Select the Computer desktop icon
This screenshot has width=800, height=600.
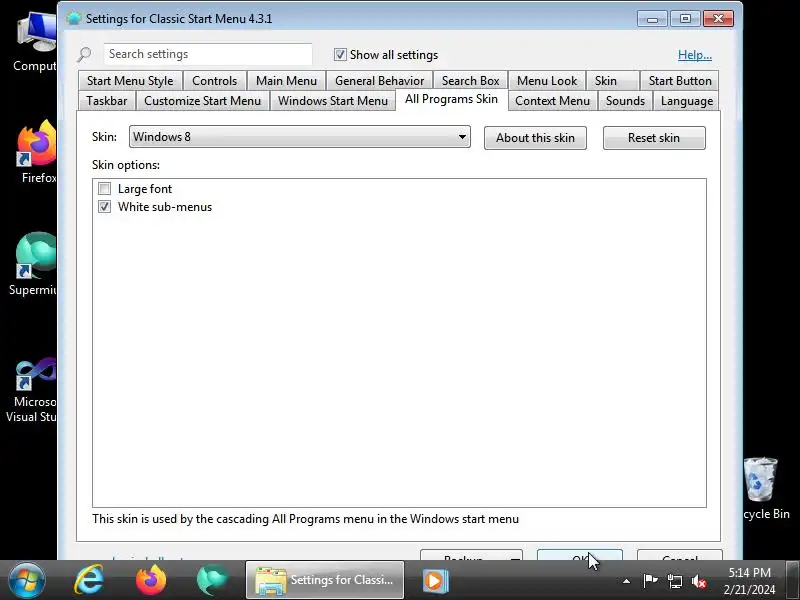click(x=35, y=42)
